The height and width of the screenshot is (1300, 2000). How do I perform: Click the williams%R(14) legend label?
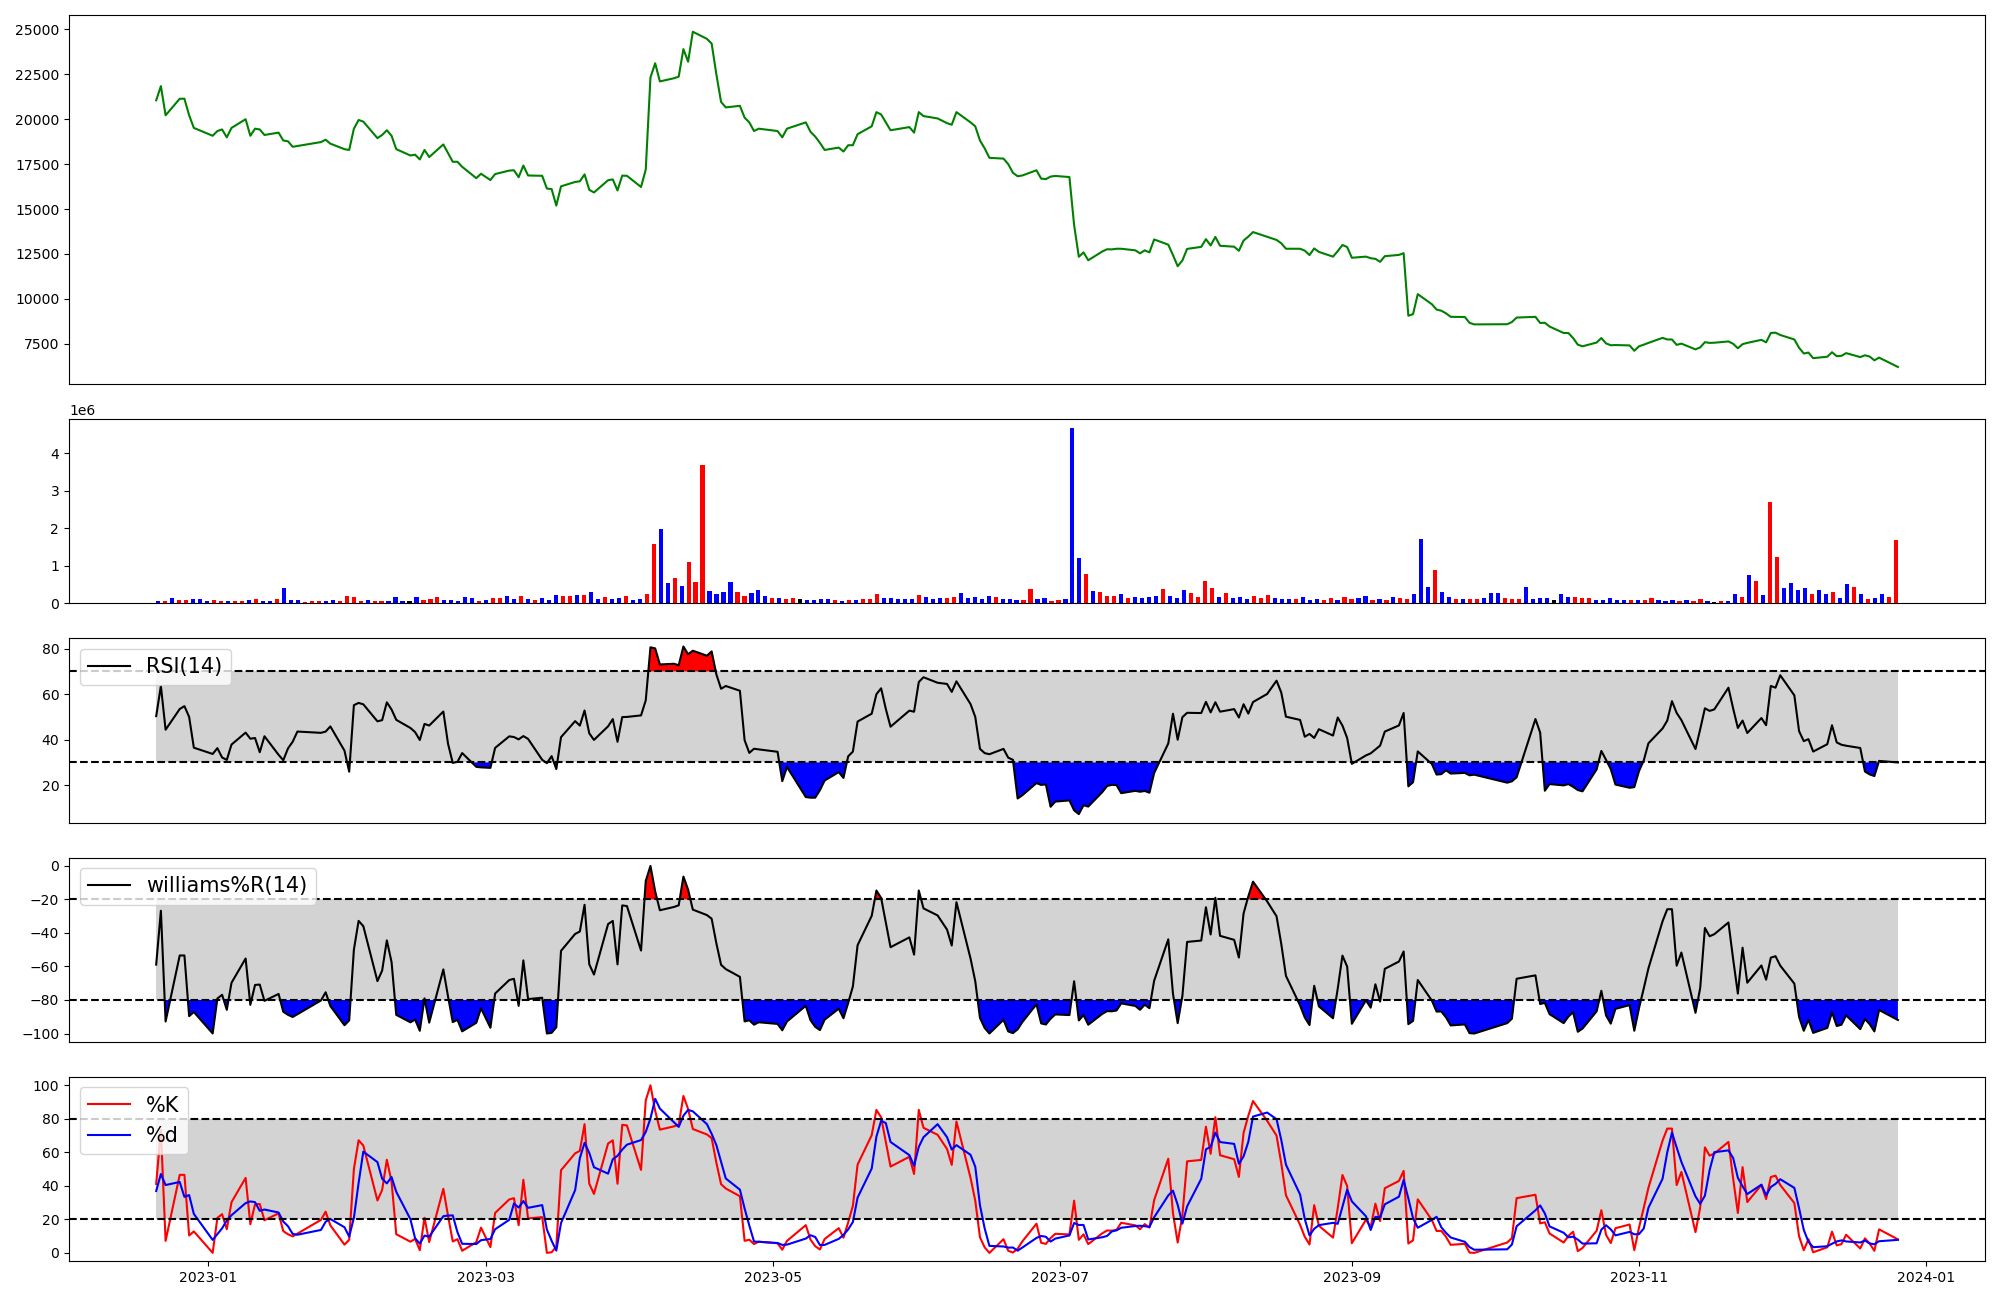tap(226, 885)
